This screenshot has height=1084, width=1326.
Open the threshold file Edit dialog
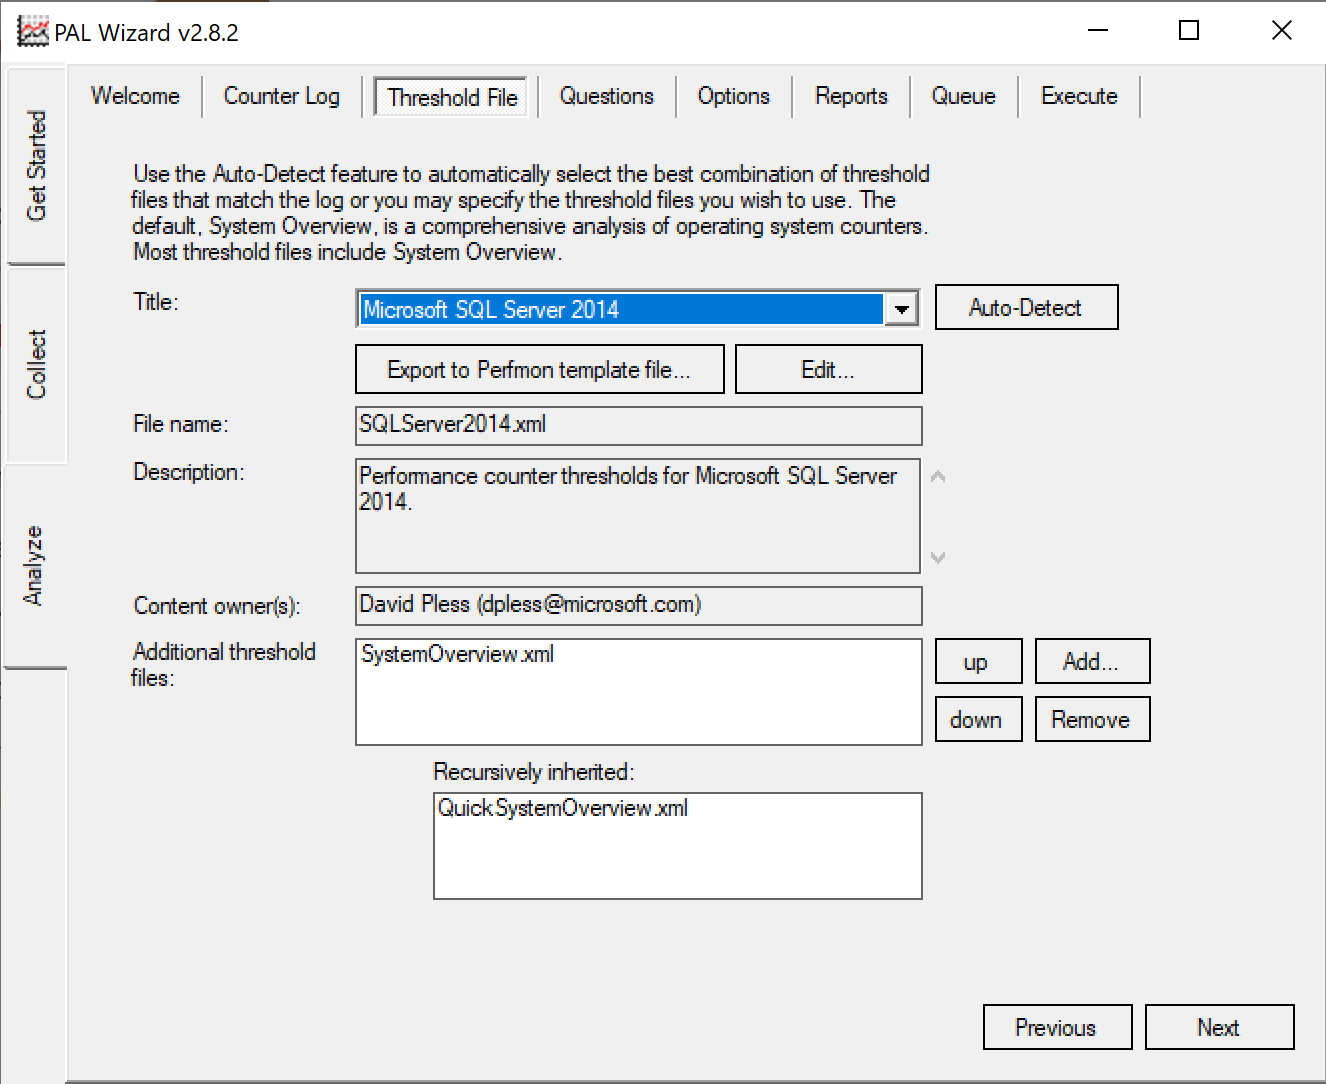pyautogui.click(x=828, y=369)
